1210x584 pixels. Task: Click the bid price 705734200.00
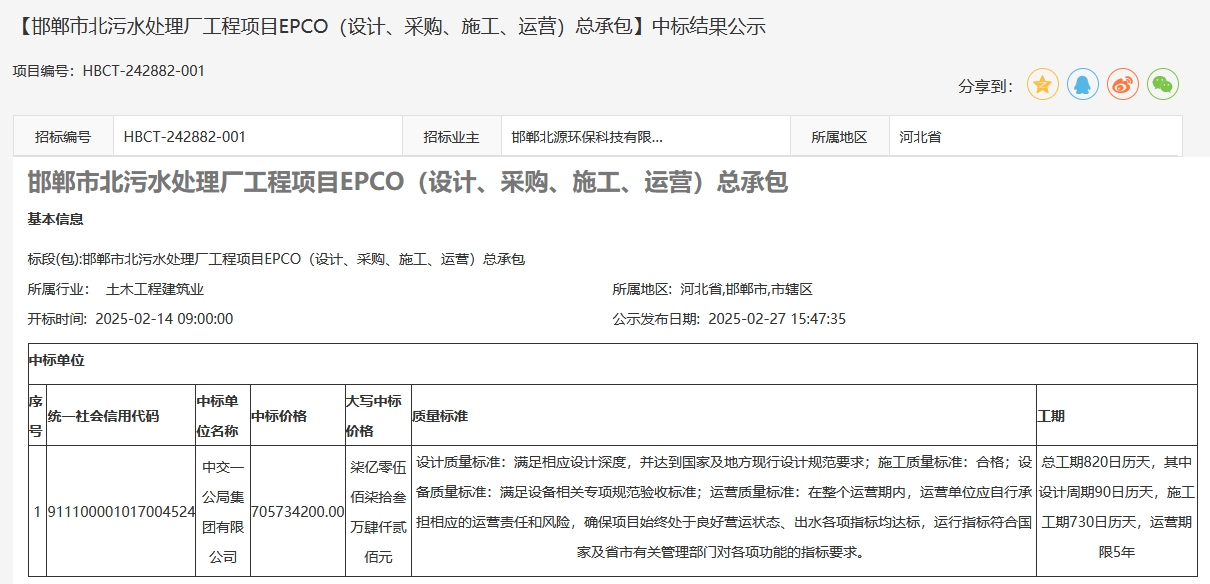click(x=298, y=511)
